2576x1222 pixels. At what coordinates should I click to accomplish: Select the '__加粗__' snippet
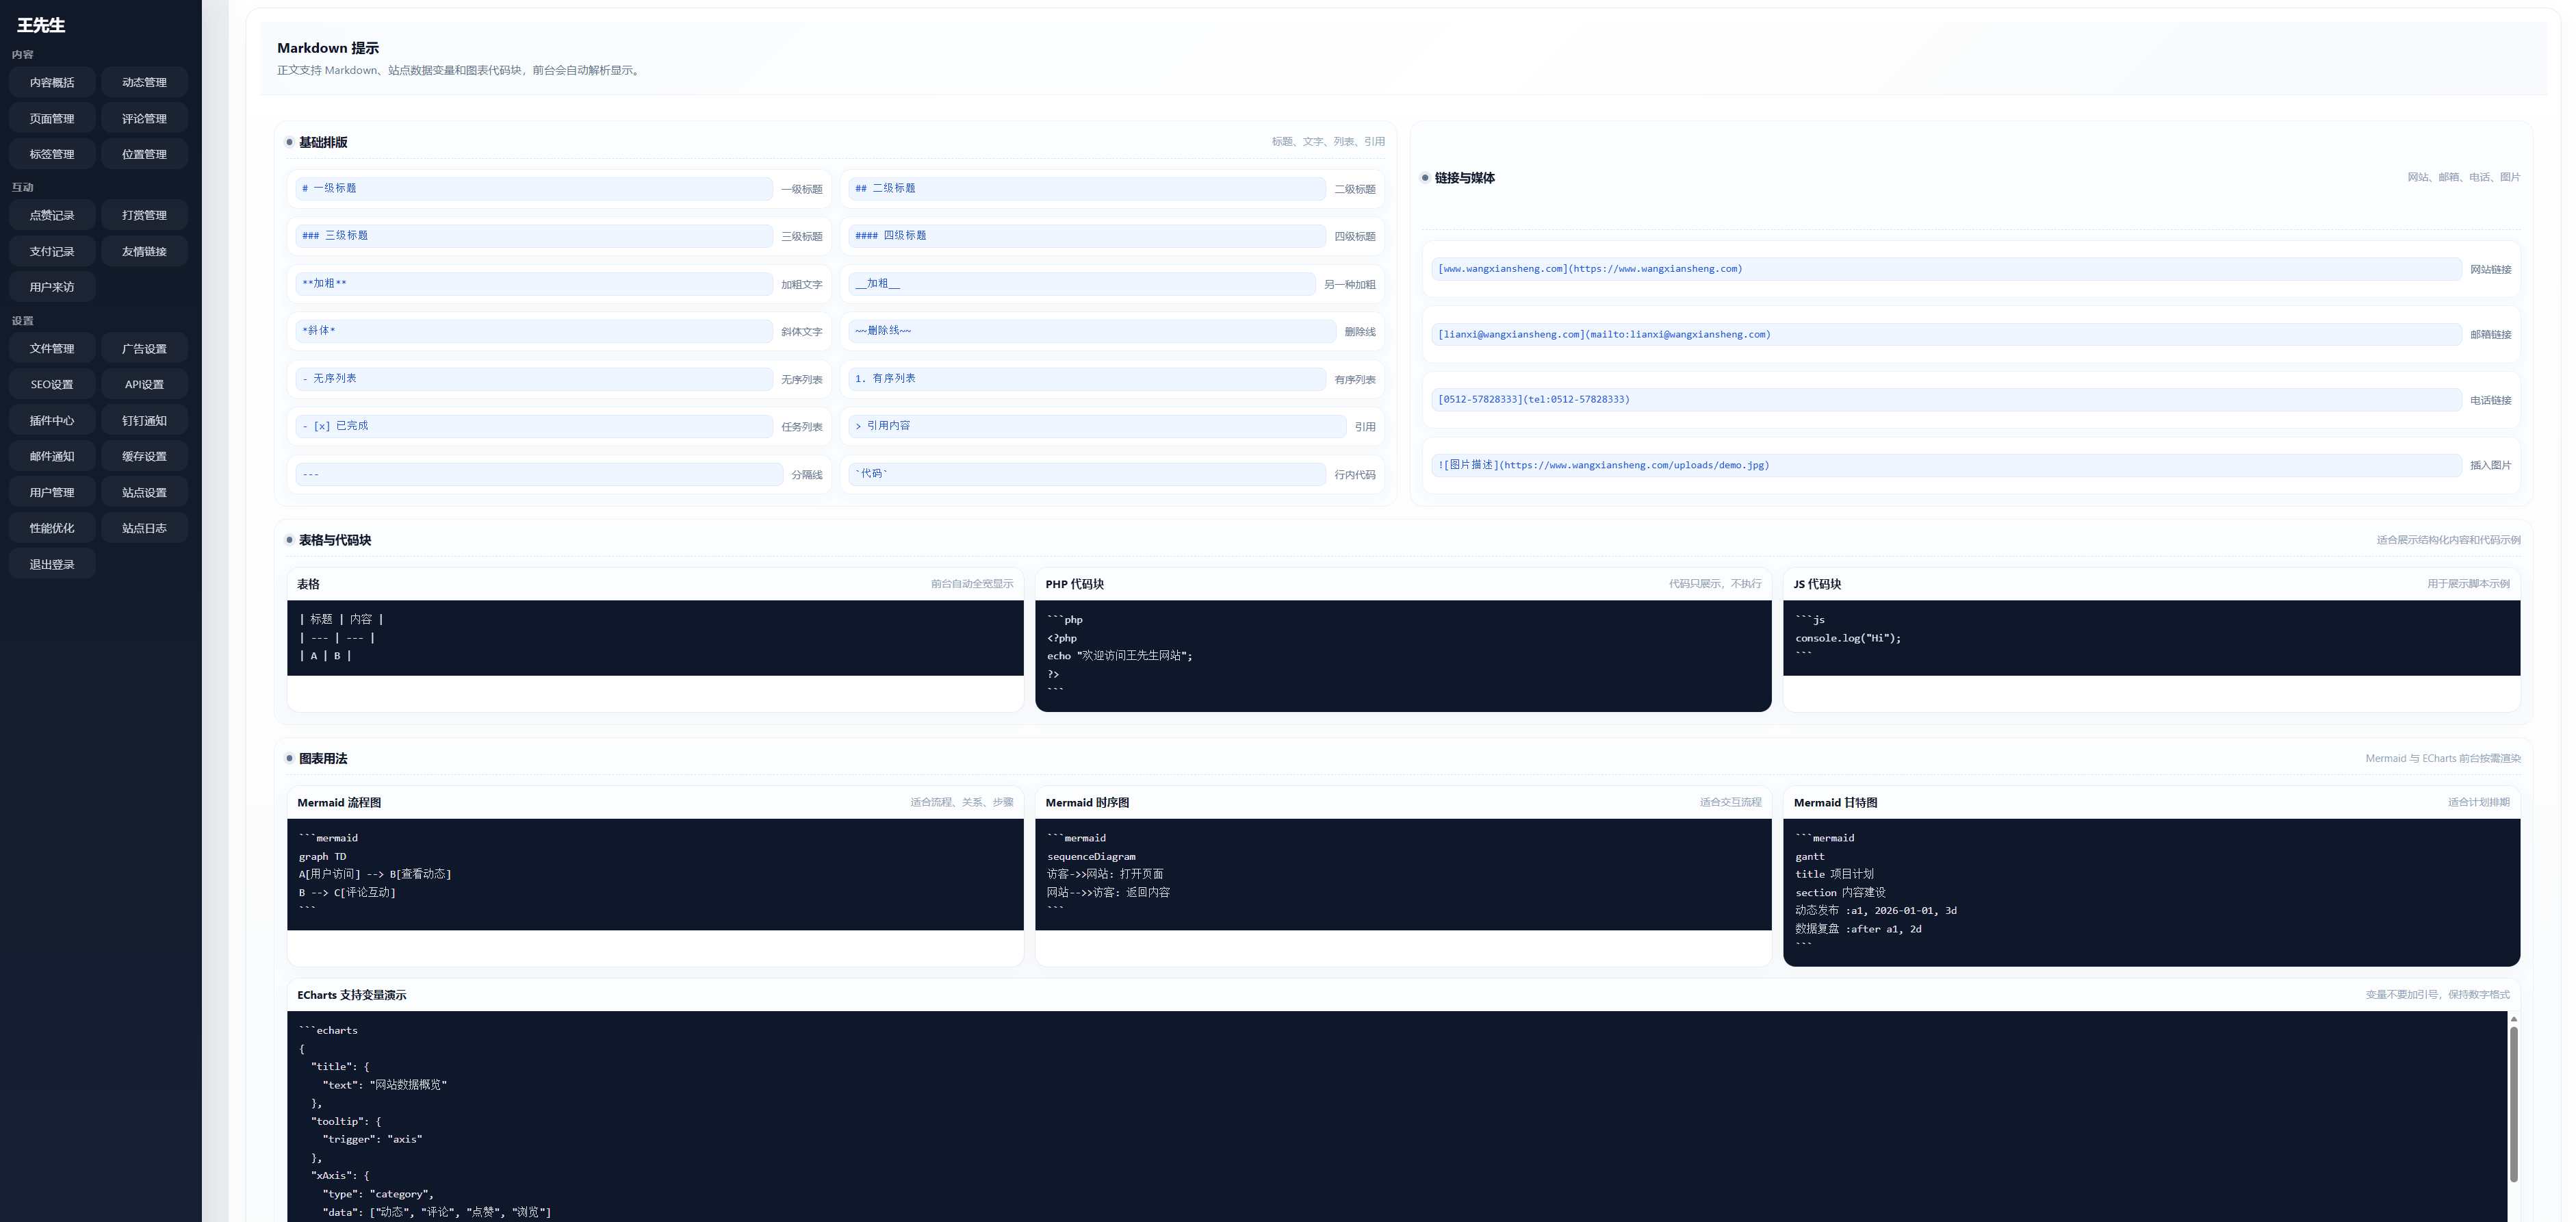[x=1082, y=283]
